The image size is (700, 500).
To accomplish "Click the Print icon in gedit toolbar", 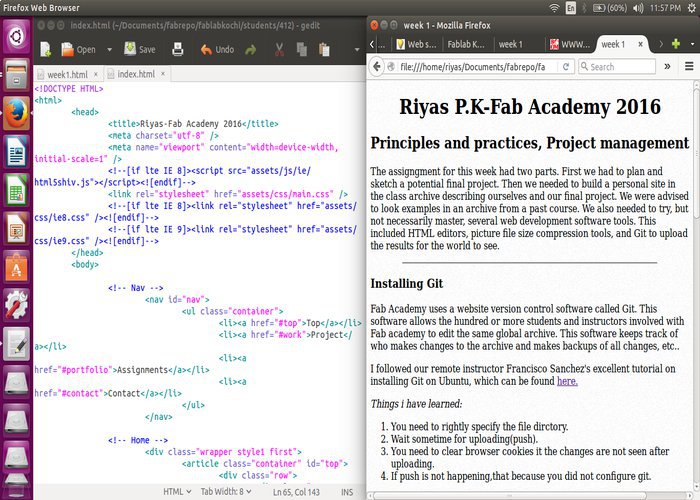I will 178,49.
